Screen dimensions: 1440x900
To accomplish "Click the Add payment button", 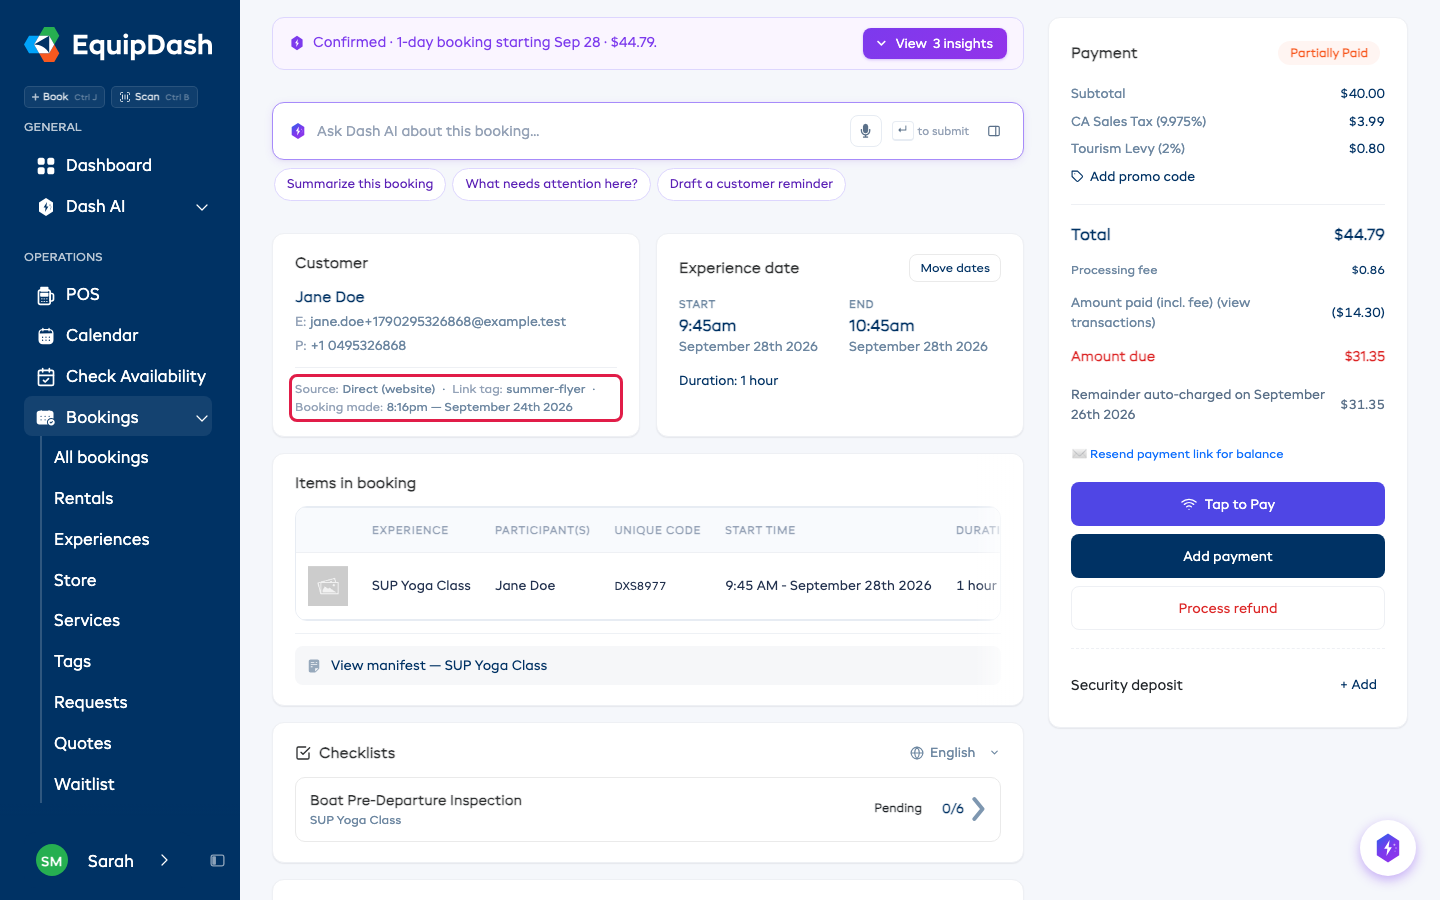I will tap(1228, 556).
